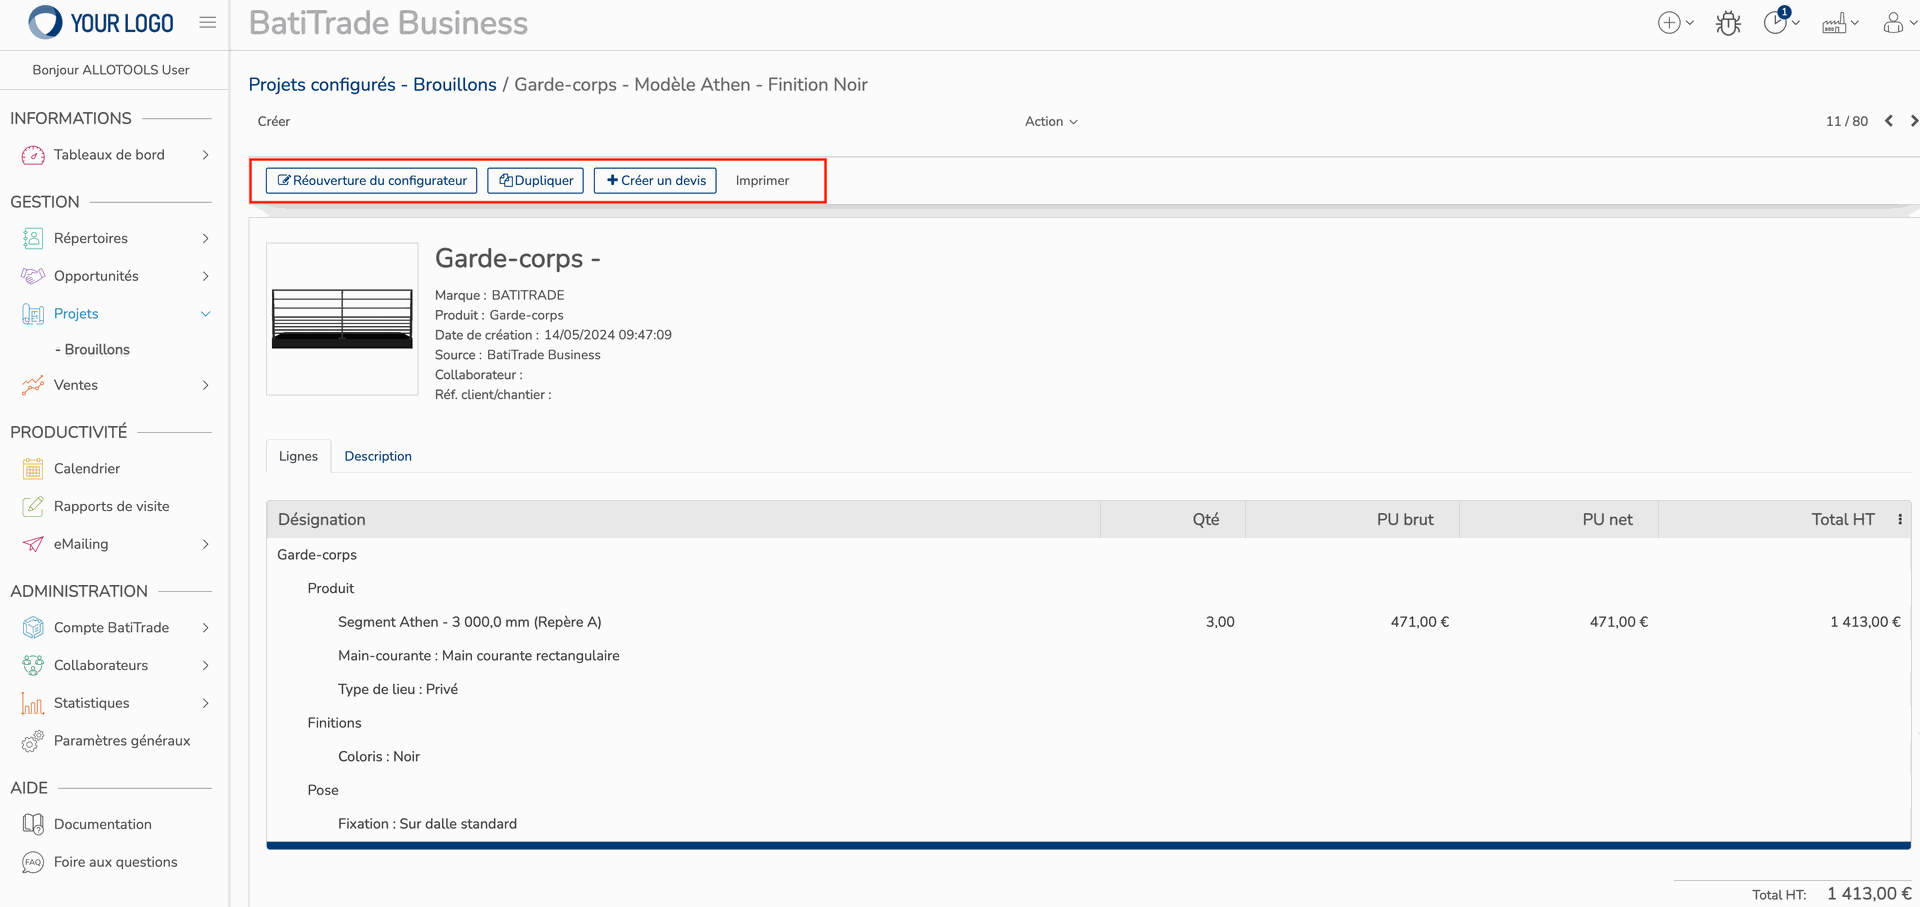Click Réouverture du configurateur button
Screen dimensions: 1920x907
click(x=371, y=180)
